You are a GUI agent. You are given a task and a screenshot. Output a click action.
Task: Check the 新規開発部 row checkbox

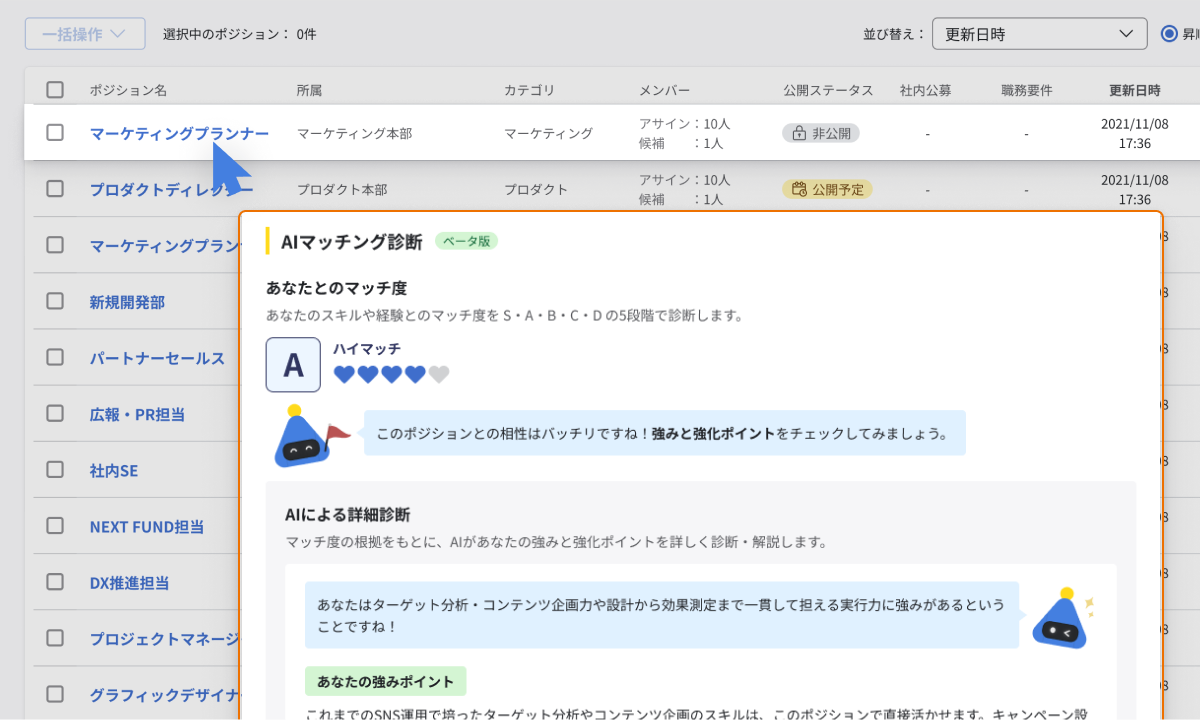coord(55,301)
